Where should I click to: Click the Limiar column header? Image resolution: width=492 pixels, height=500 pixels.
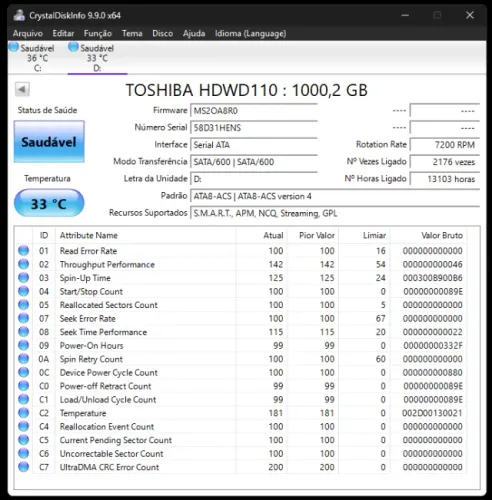pos(364,235)
